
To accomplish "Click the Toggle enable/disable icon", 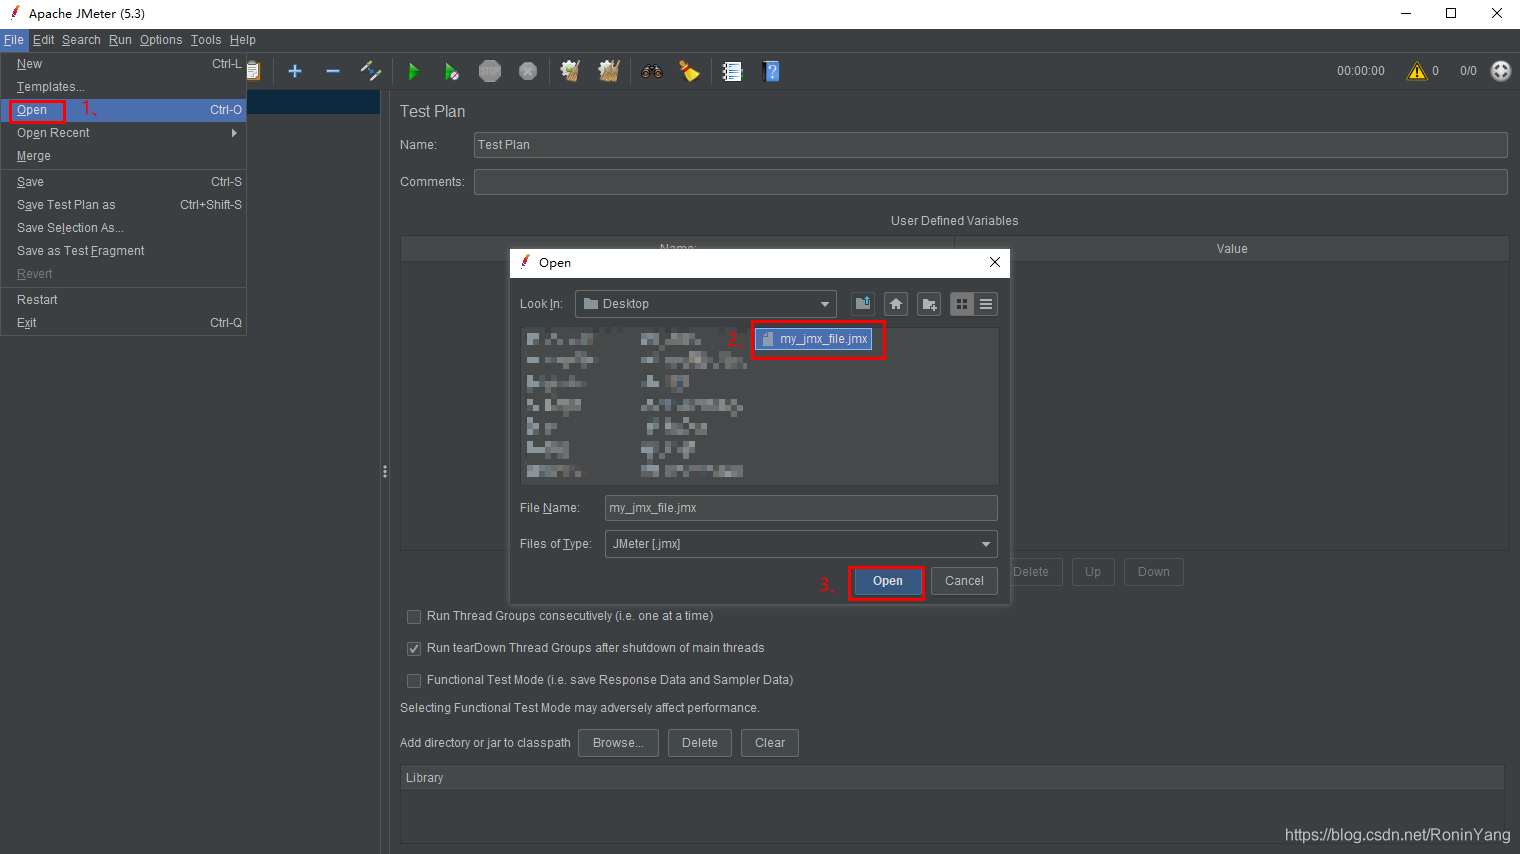I will pyautogui.click(x=371, y=71).
